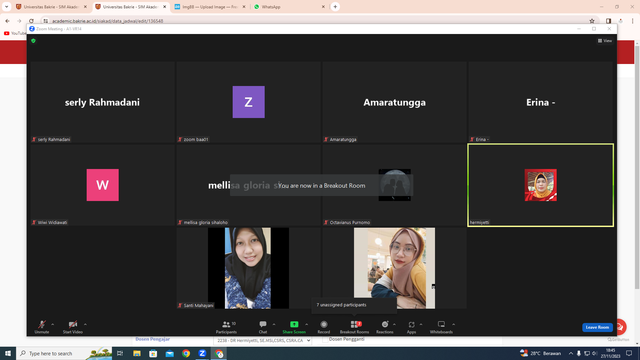The width and height of the screenshot is (640, 360).
Task: Click the Chrome address bar URL
Action: (x=108, y=21)
